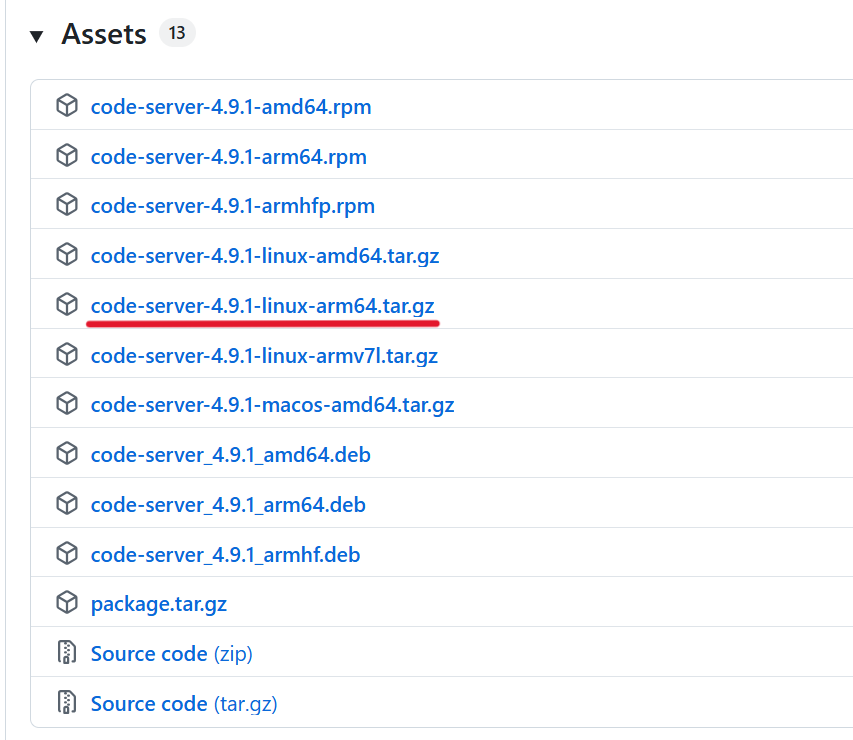Click package icon beside armhf.deb
The image size is (853, 740).
[x=67, y=554]
